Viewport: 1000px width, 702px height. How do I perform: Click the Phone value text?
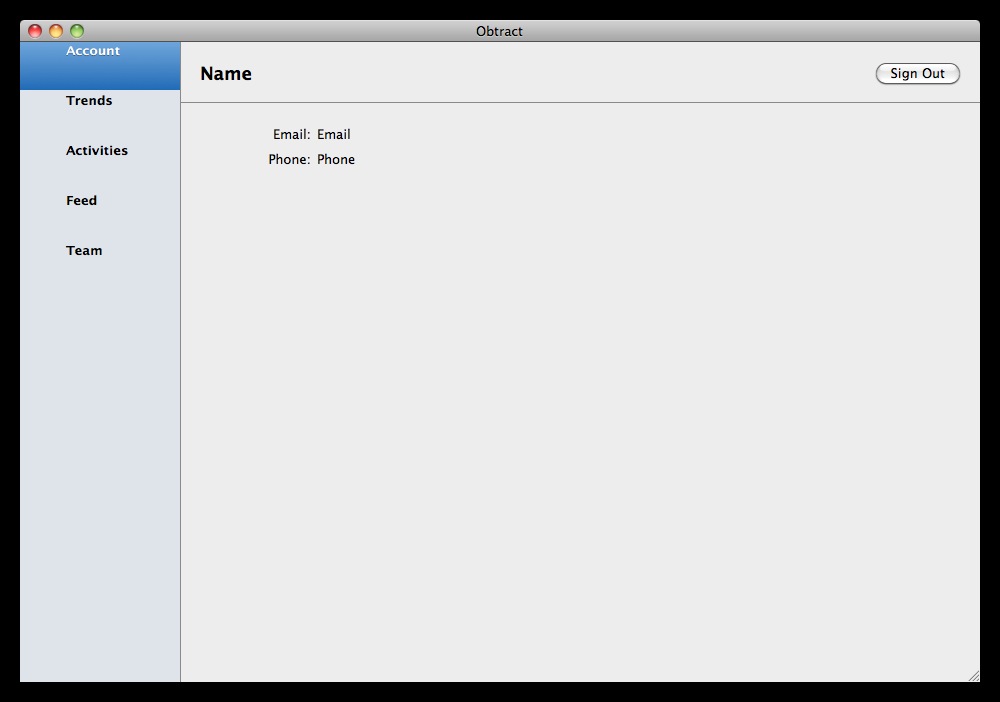[x=335, y=159]
